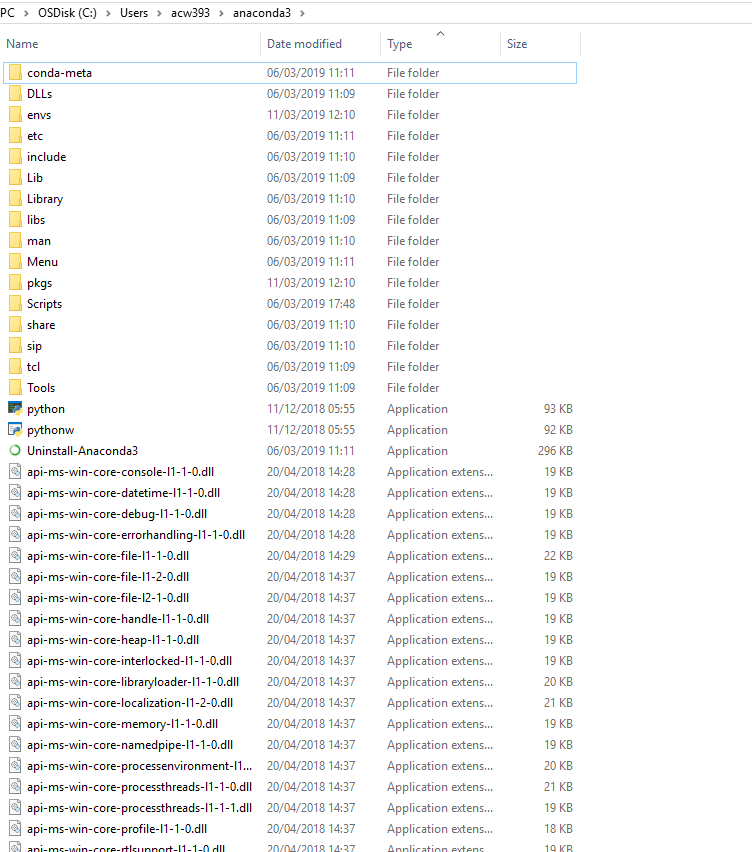This screenshot has height=852, width=752.
Task: Select the file api-ms-win-core-namedpipe-l1-1-0.dll
Action: coord(130,745)
